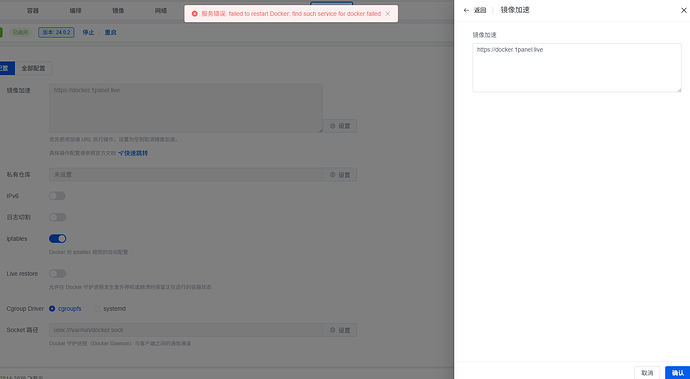Open the 编排 tab
This screenshot has width=690, height=379.
click(76, 11)
